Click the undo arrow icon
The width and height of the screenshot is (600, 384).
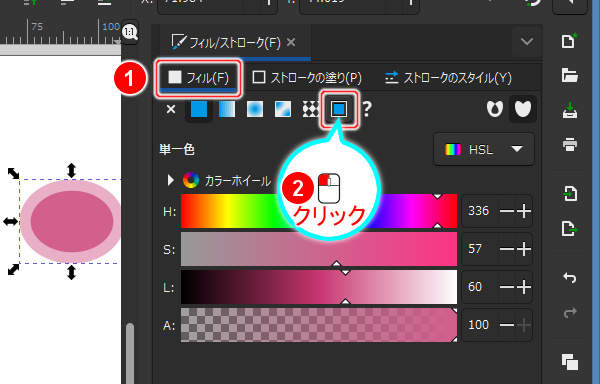click(569, 277)
